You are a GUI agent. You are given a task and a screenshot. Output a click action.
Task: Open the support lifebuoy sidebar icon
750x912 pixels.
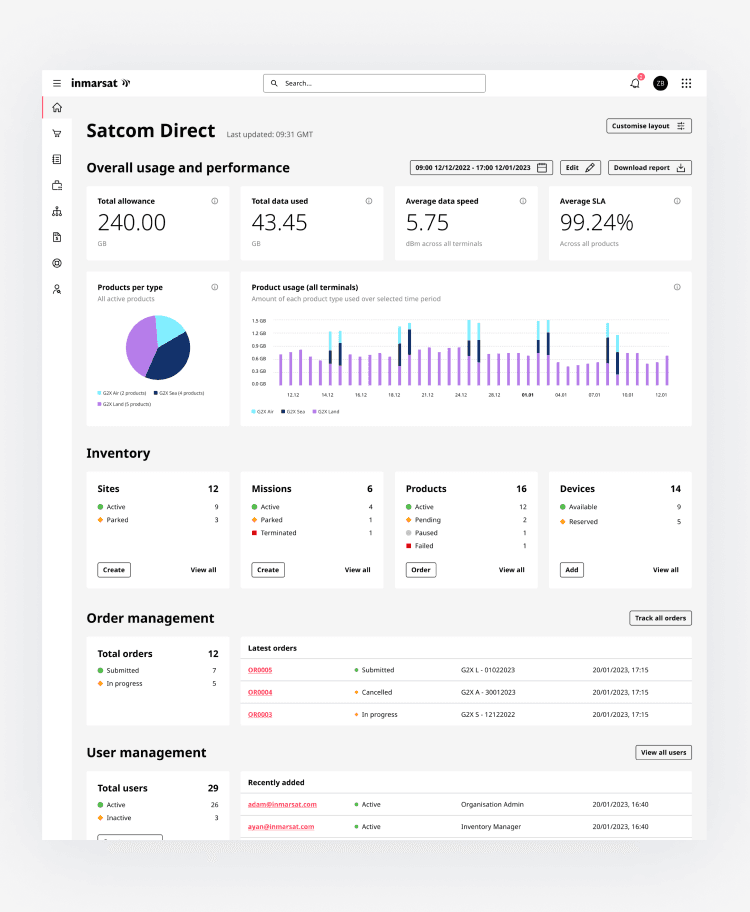tap(57, 263)
